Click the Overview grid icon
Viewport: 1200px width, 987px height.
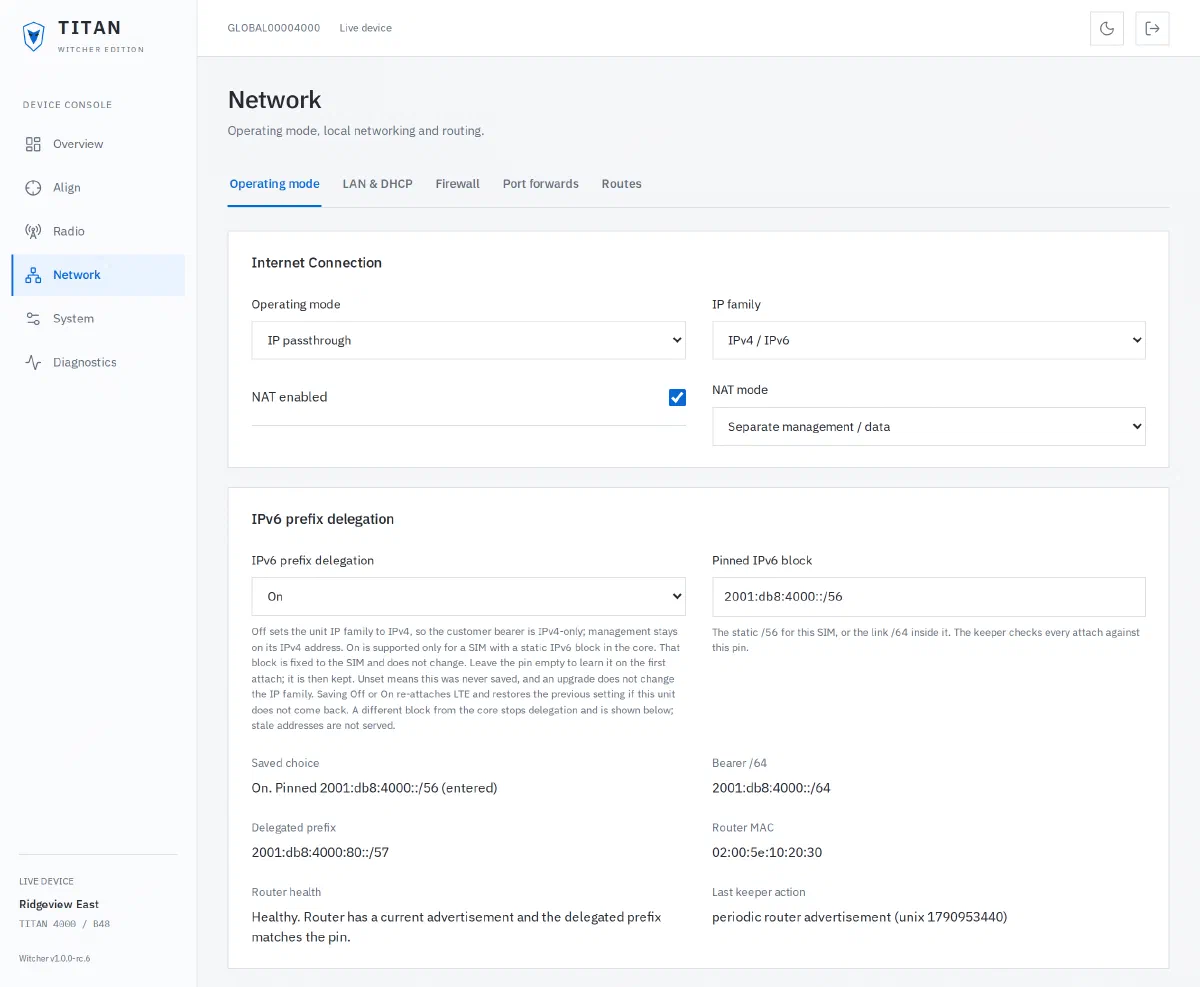[33, 144]
